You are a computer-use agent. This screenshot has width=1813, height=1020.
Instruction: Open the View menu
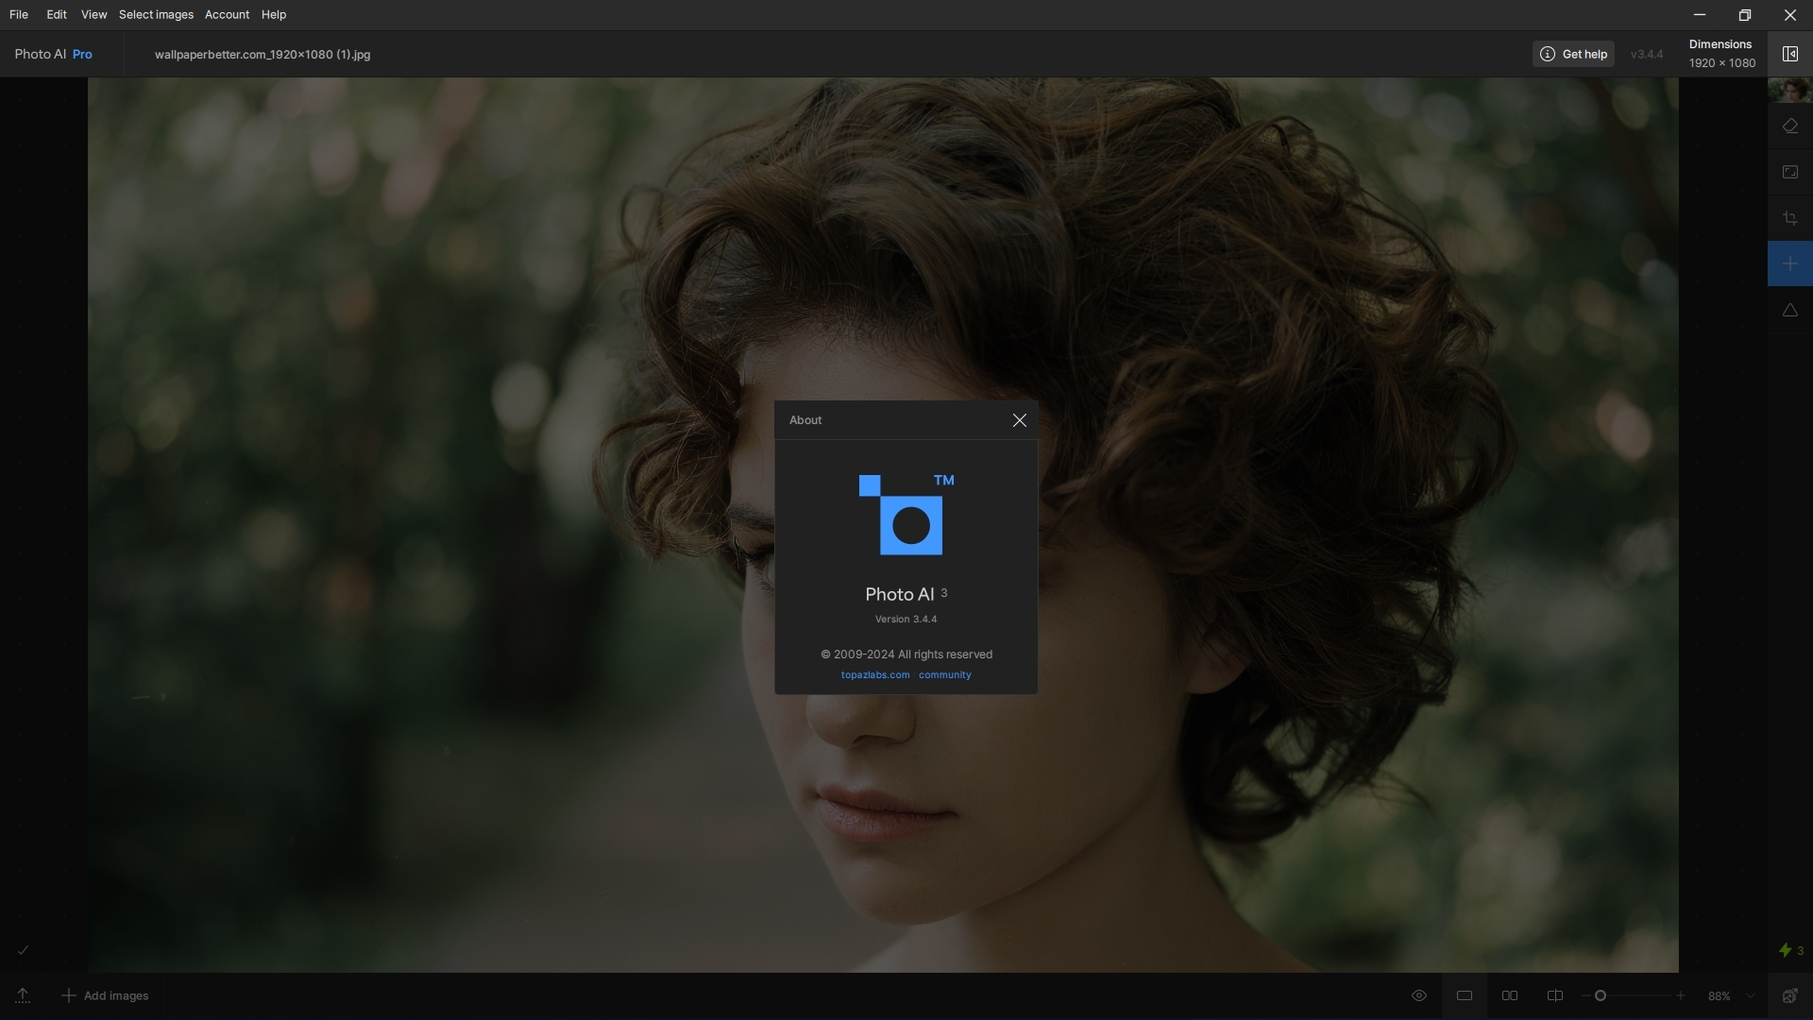point(94,15)
